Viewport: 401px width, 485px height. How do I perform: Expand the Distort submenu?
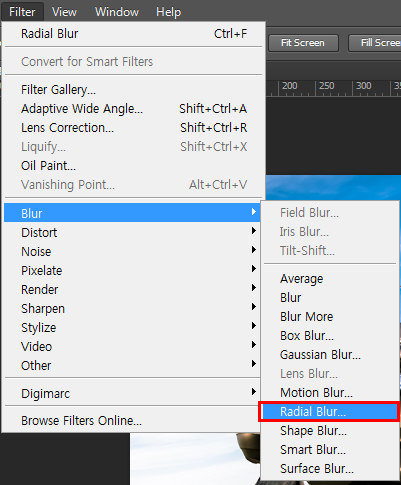tap(132, 232)
